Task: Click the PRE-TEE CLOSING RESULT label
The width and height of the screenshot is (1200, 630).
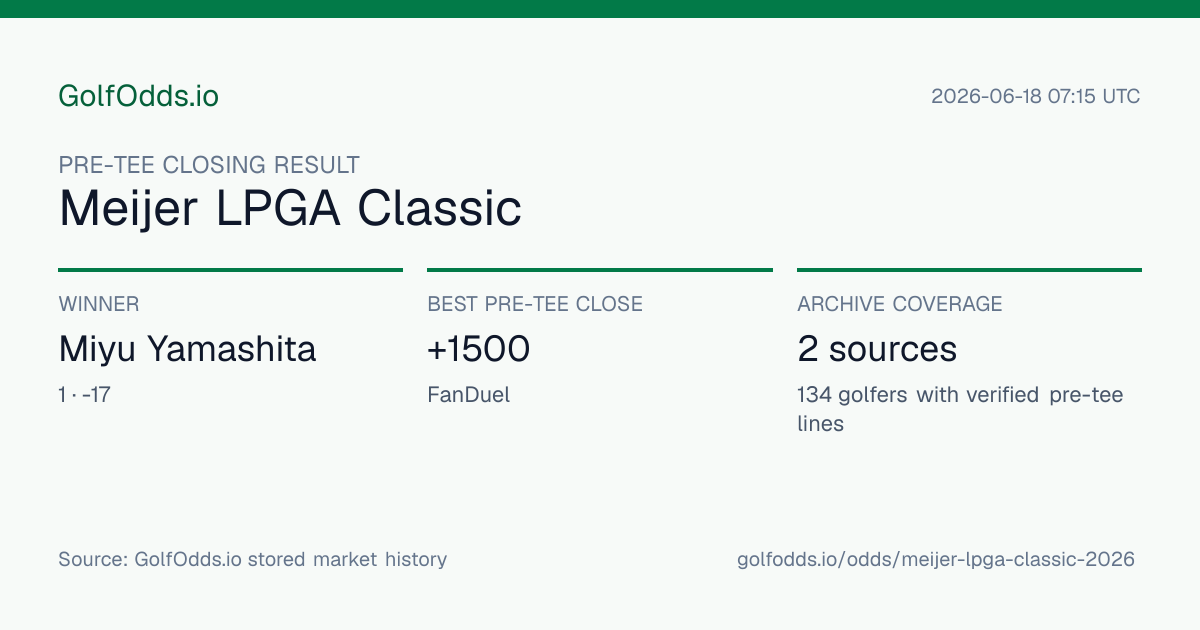Action: 209,165
